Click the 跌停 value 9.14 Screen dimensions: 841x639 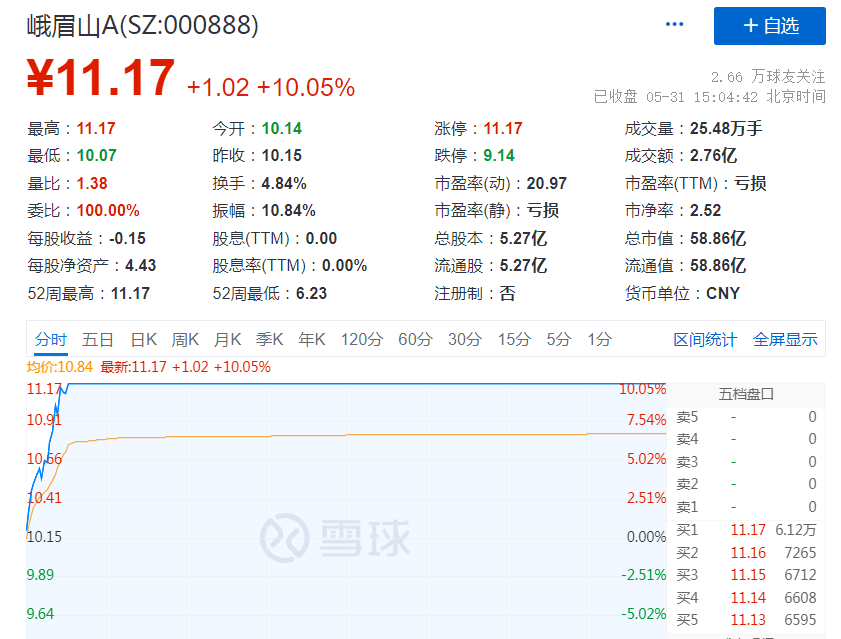click(x=499, y=156)
